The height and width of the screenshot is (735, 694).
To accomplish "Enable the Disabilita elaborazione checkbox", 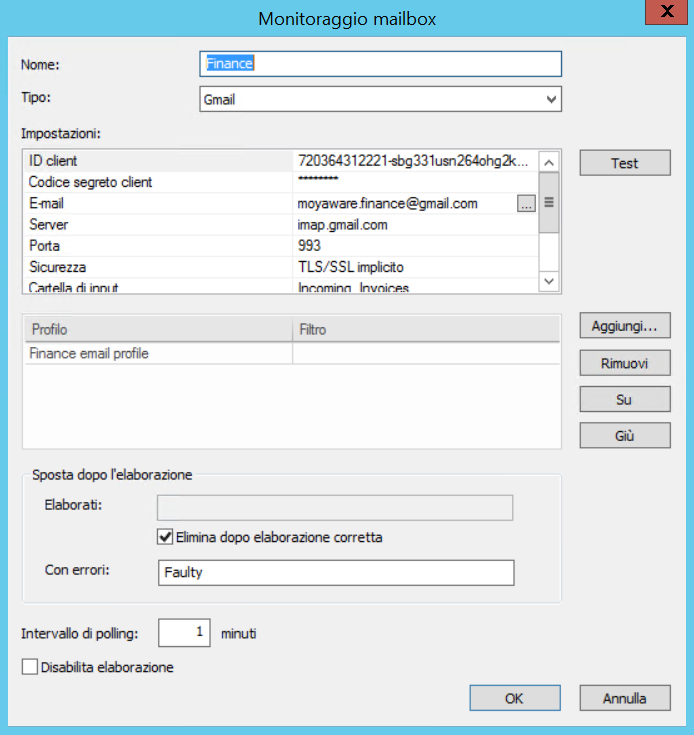I will point(30,667).
